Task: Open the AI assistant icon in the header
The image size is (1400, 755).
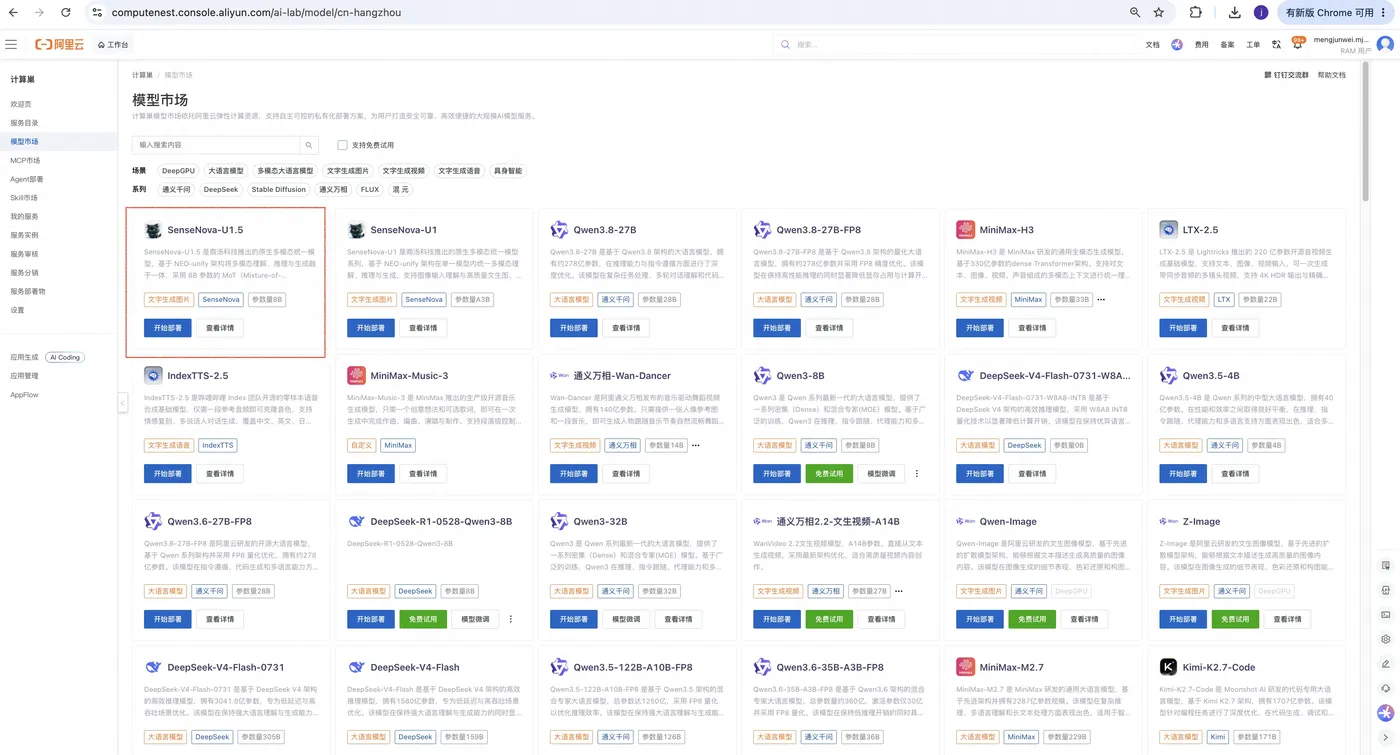Action: pos(1177,45)
